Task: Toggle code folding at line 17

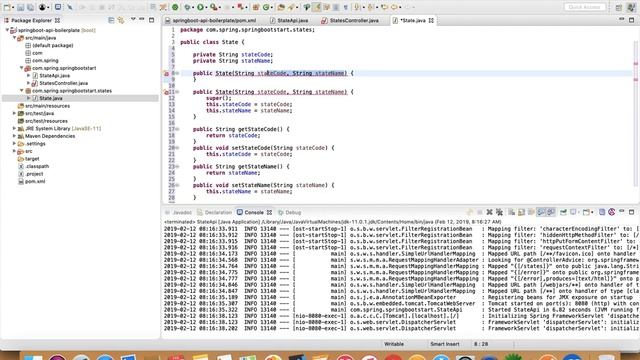Action: pyautogui.click(x=178, y=129)
